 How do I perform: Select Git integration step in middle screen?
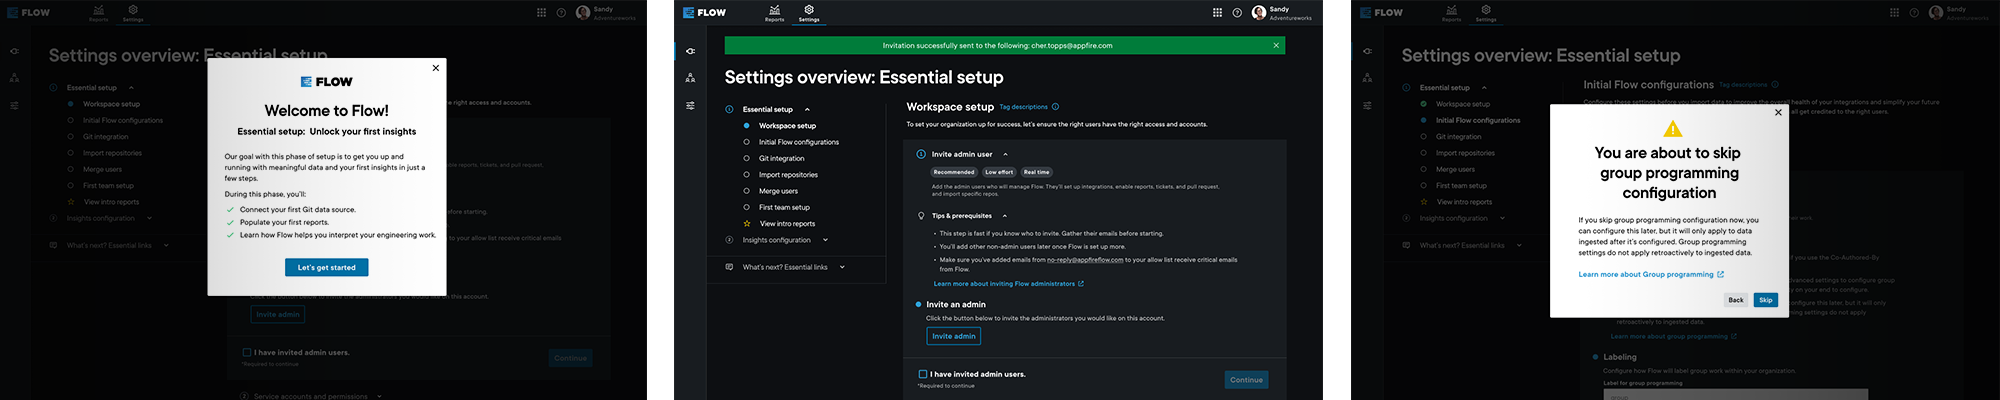pyautogui.click(x=781, y=158)
